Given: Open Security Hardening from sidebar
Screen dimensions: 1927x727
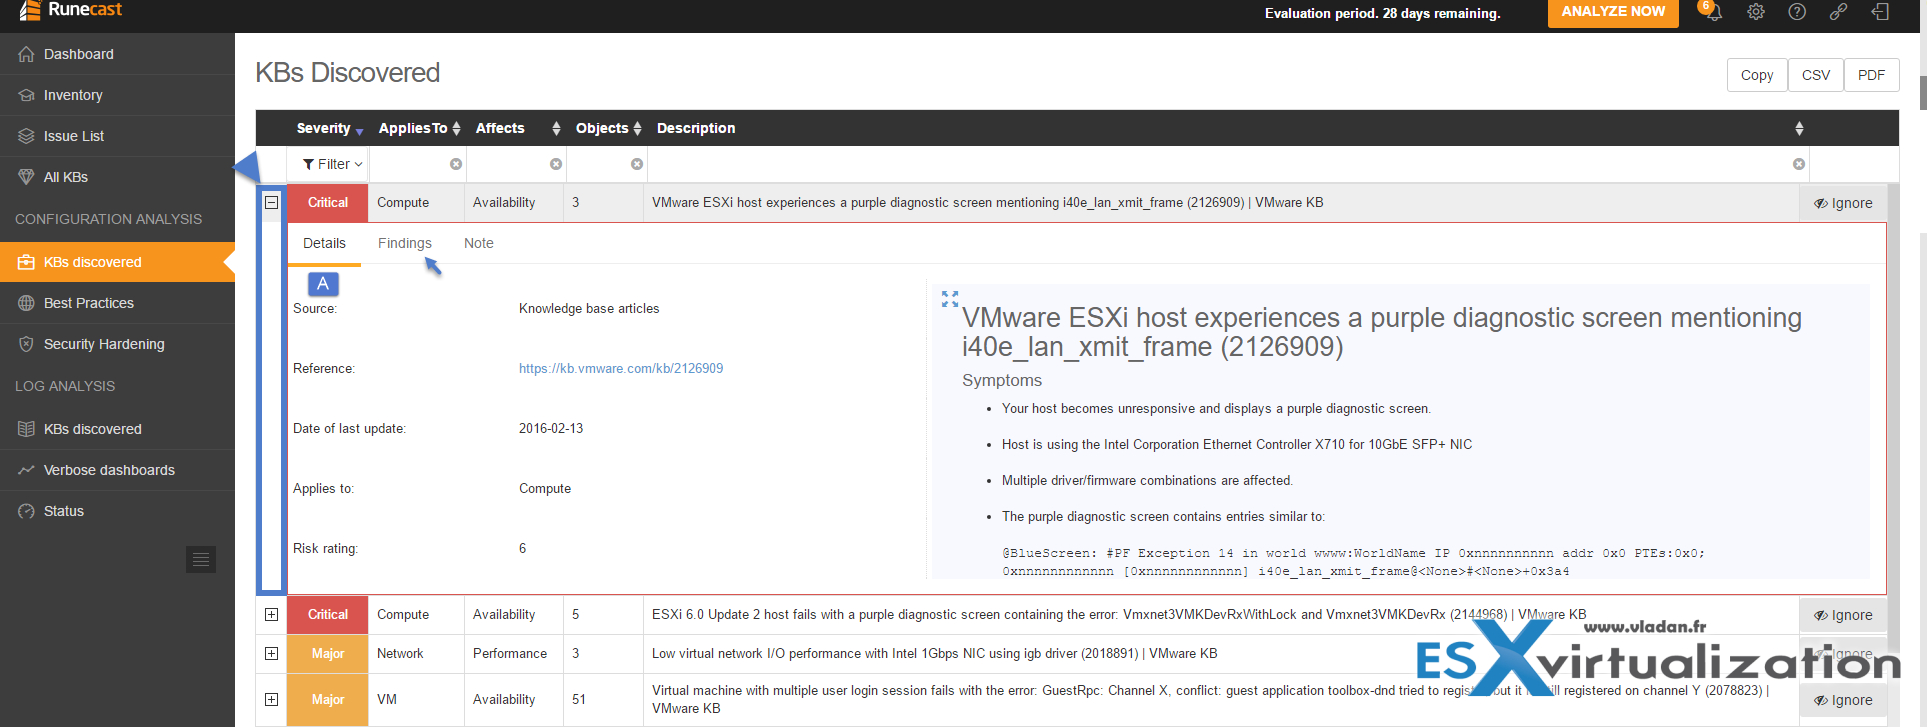Looking at the screenshot, I should [117, 344].
